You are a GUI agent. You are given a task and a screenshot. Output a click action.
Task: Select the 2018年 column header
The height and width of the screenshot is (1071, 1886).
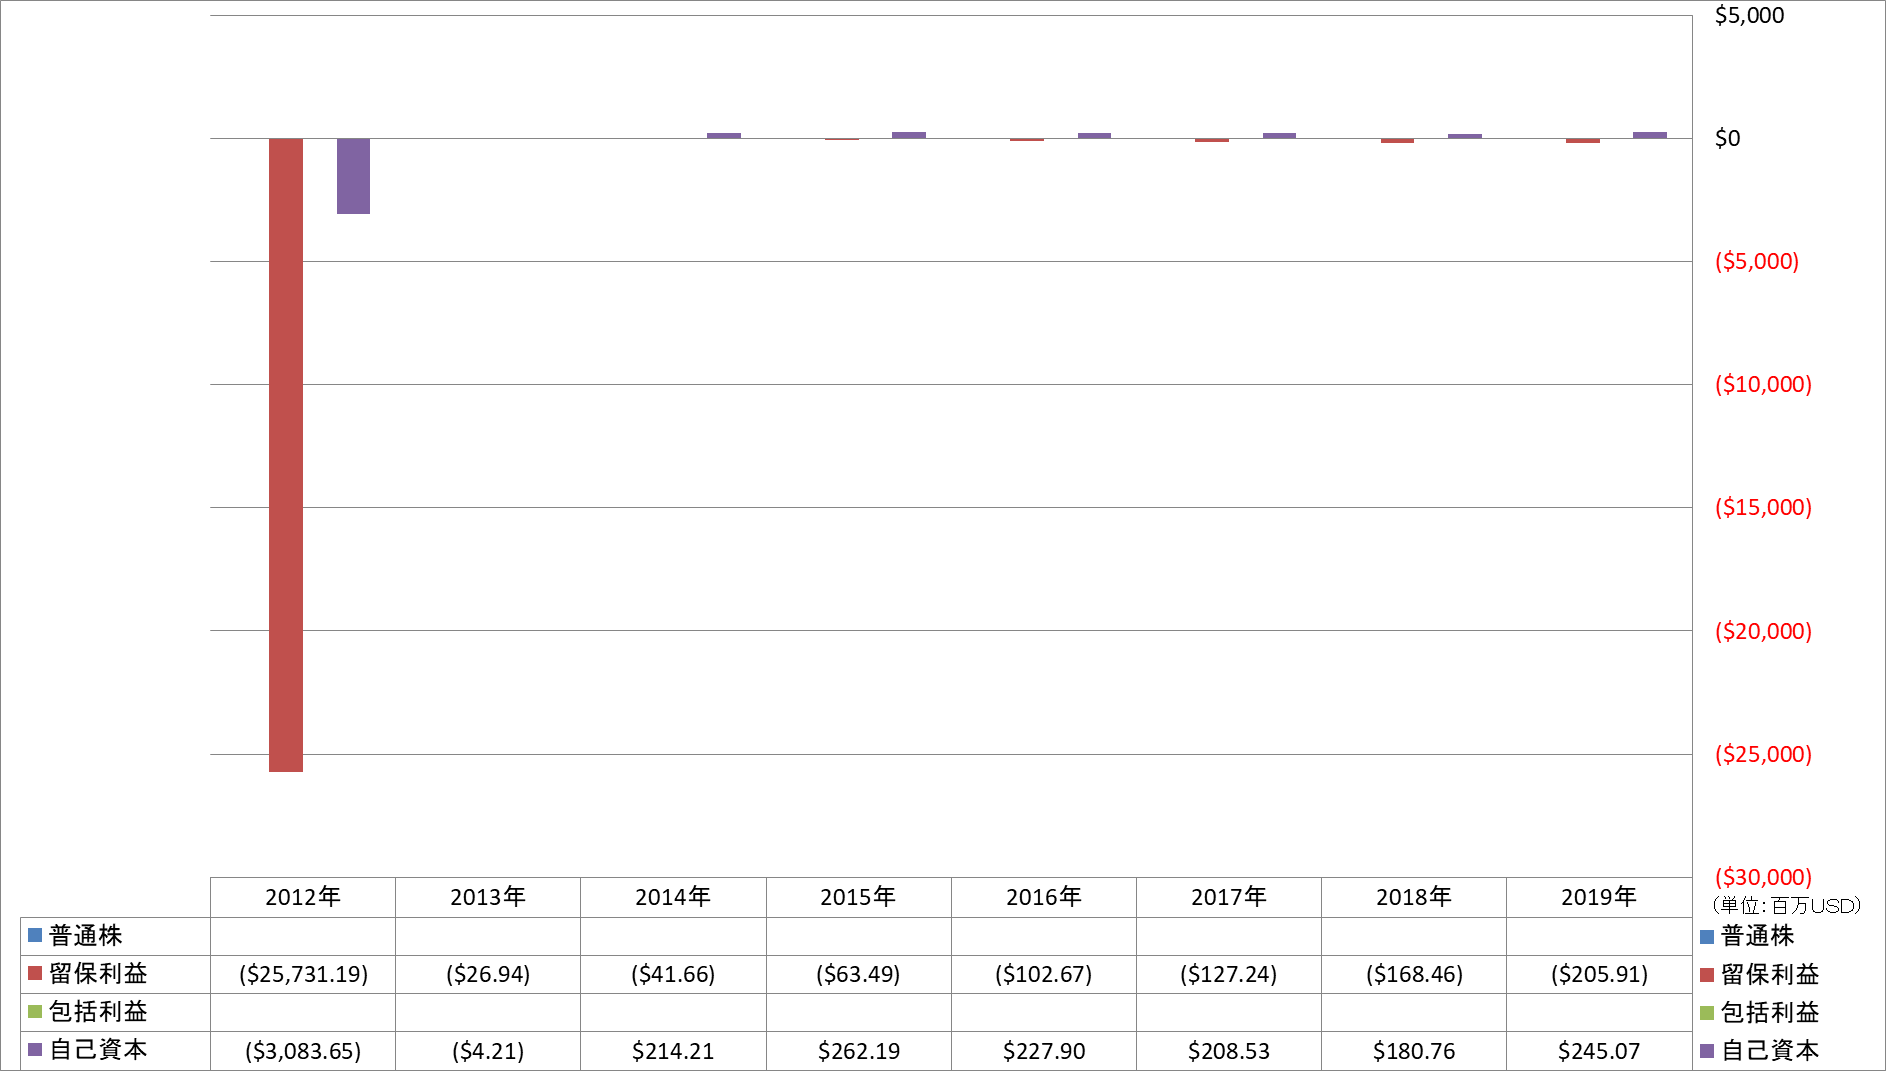[1414, 897]
